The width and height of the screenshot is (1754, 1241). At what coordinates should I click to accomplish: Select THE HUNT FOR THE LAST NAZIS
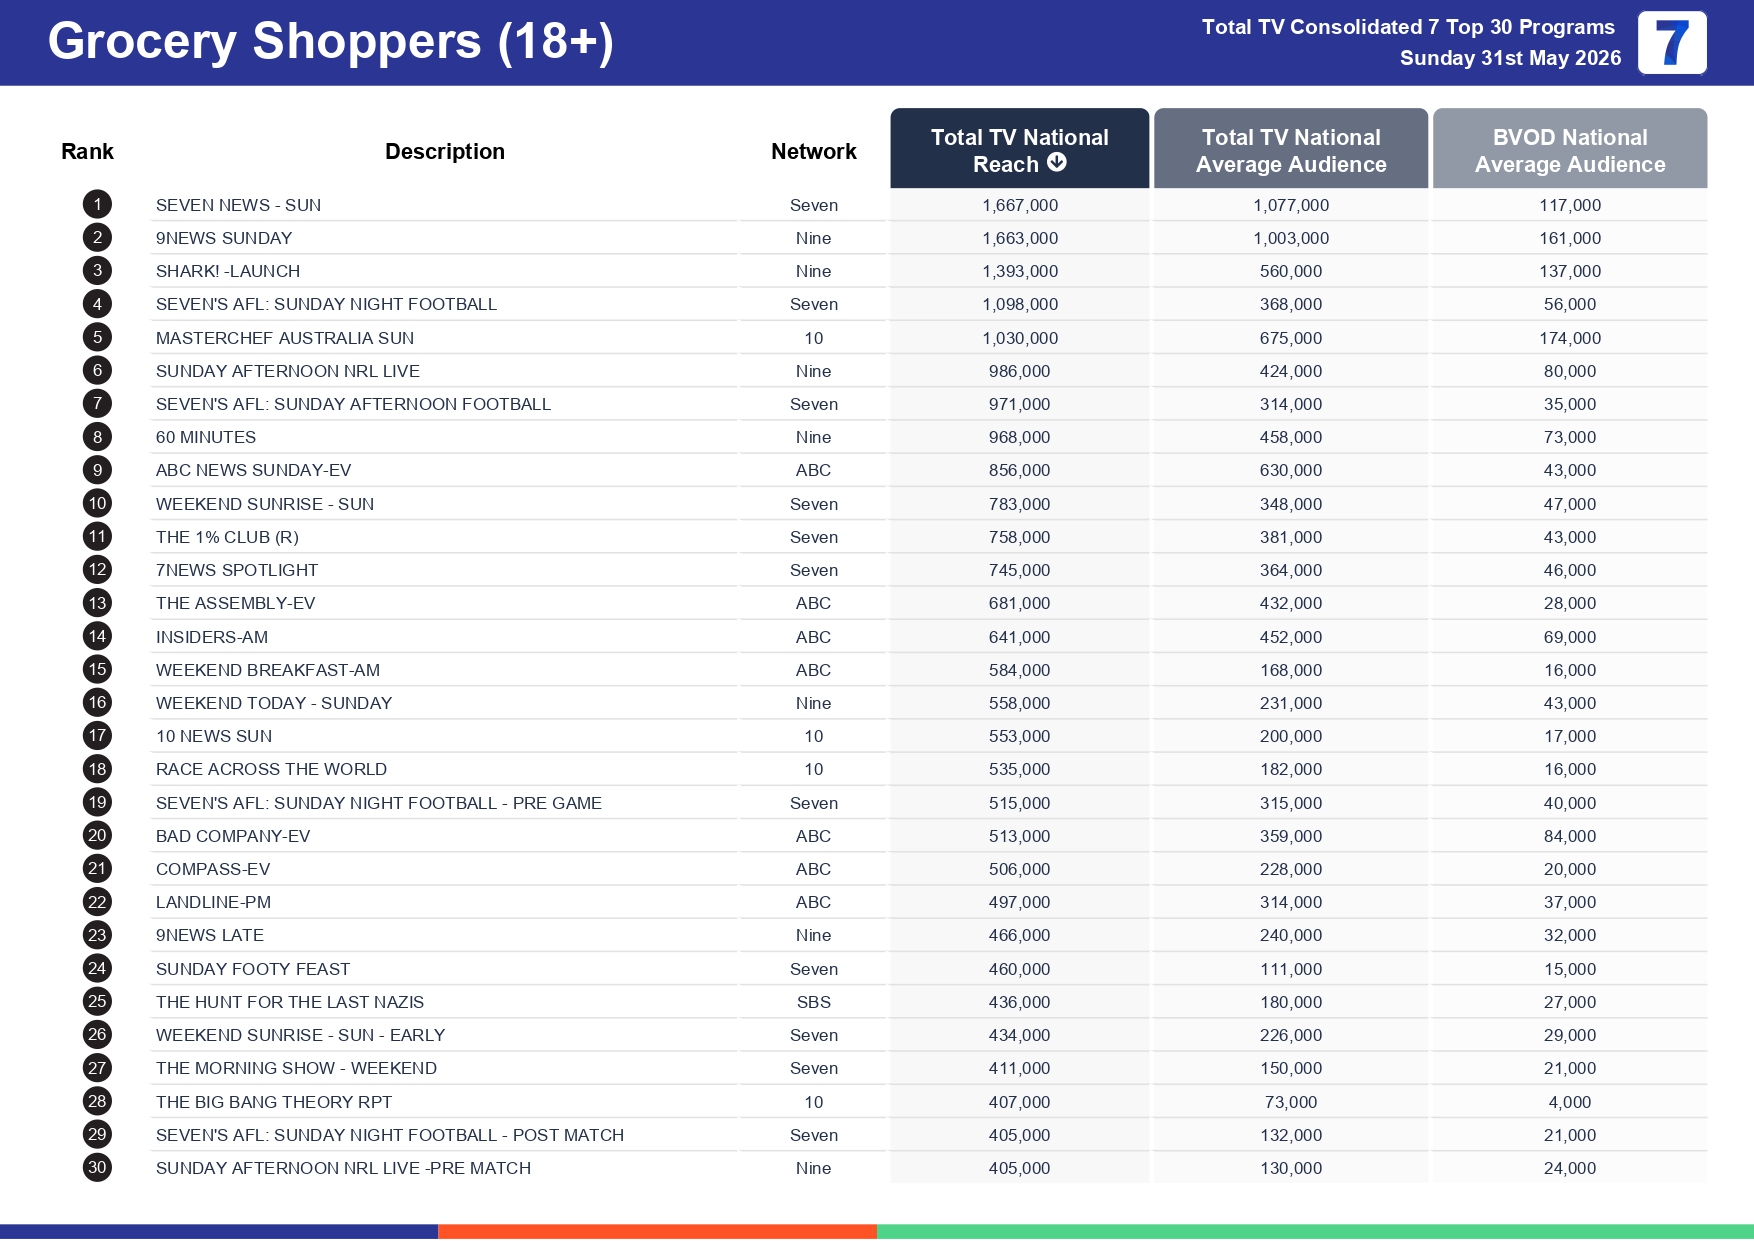click(290, 1002)
